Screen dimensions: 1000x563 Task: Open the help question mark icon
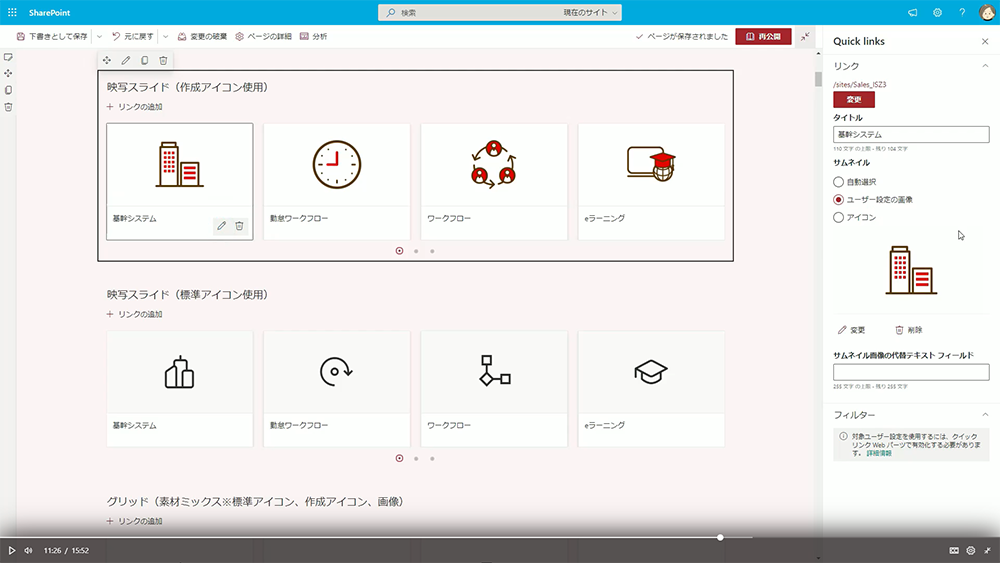pos(962,12)
